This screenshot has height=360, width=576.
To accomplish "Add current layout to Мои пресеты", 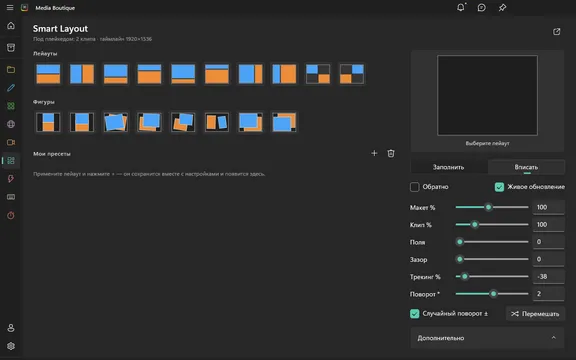I will [x=374, y=153].
